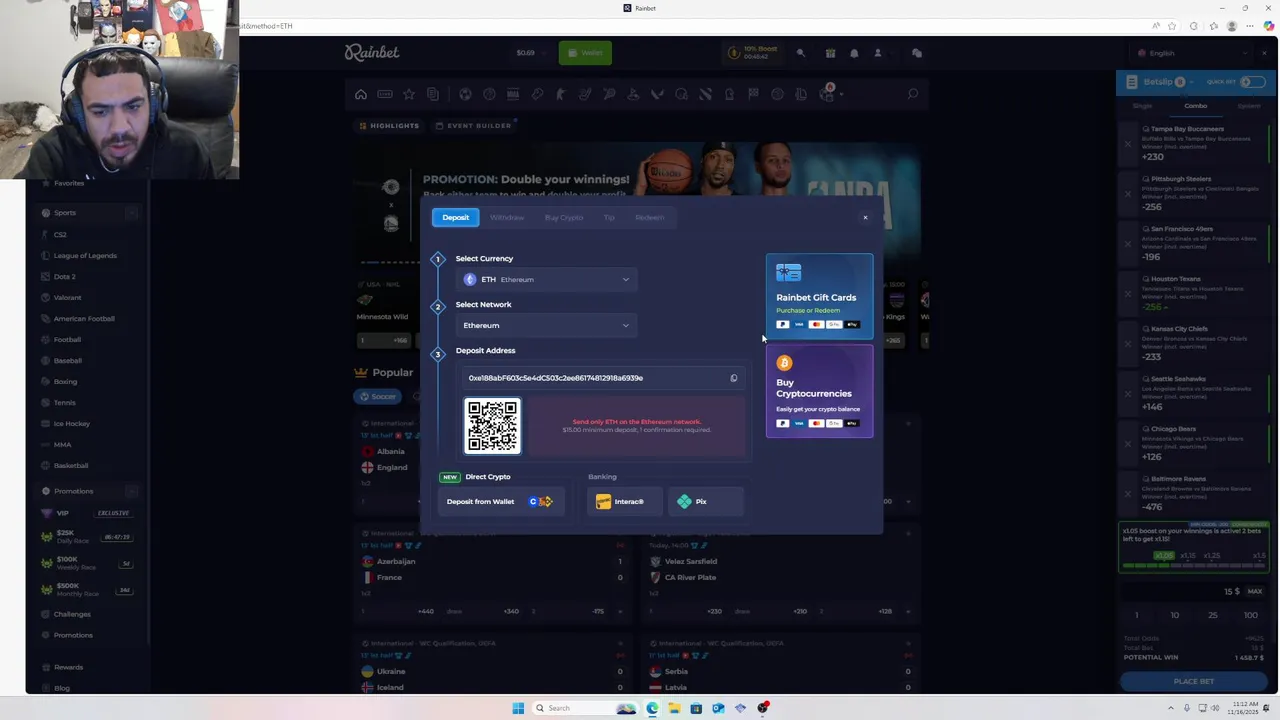1280x720 pixels.
Task: Open the Live events icon in sports bar
Action: click(x=385, y=94)
